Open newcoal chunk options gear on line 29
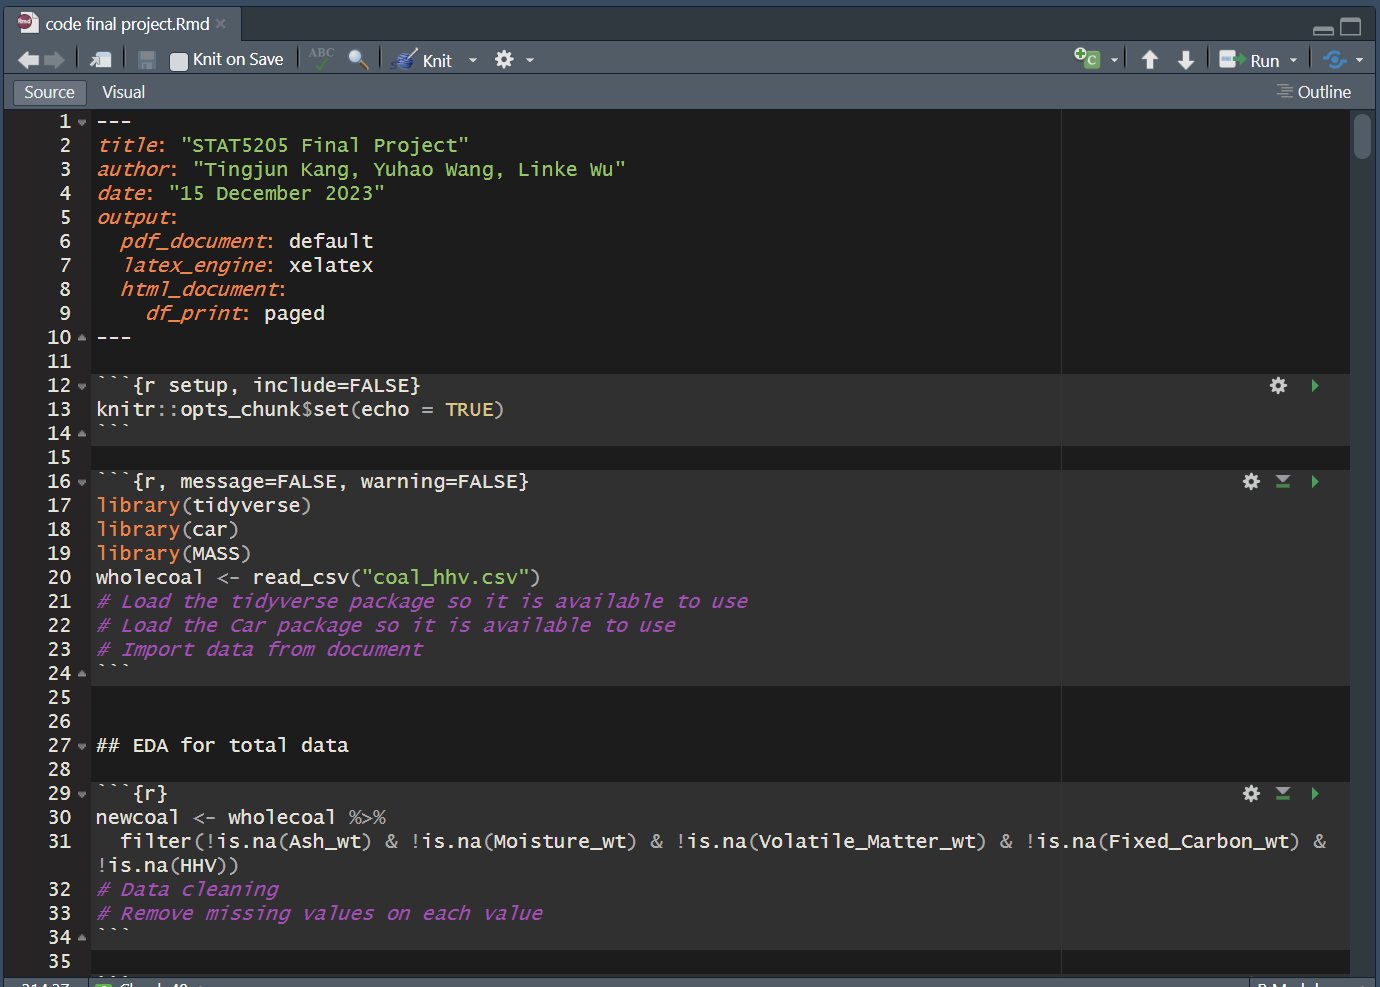The width and height of the screenshot is (1380, 987). pyautogui.click(x=1251, y=793)
